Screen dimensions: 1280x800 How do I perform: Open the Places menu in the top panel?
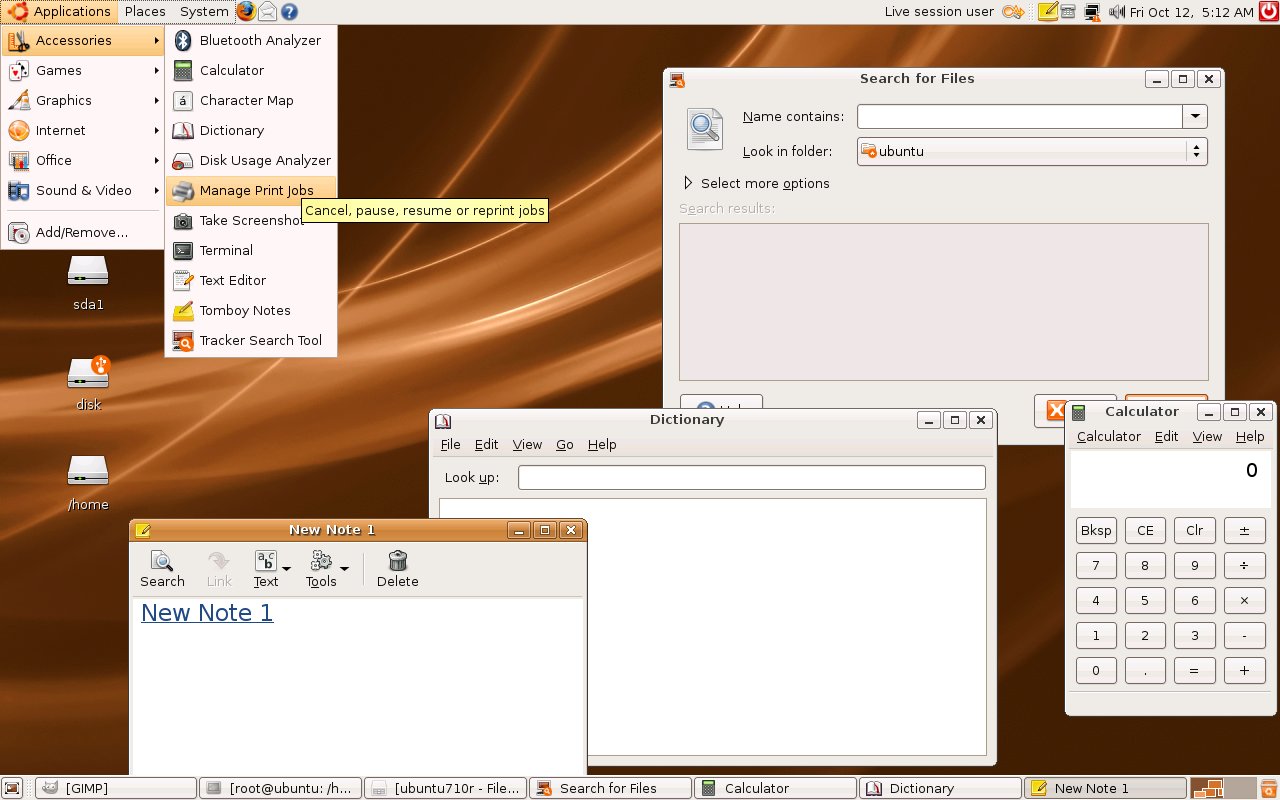145,12
